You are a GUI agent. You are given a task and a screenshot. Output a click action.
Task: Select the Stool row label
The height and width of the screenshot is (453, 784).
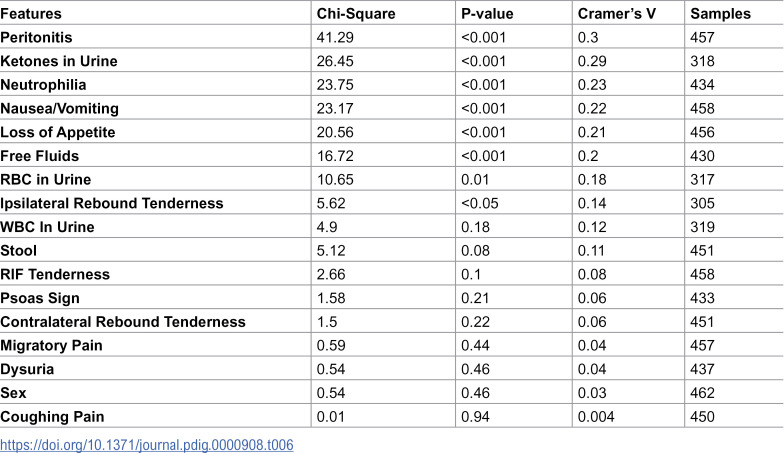(18, 250)
